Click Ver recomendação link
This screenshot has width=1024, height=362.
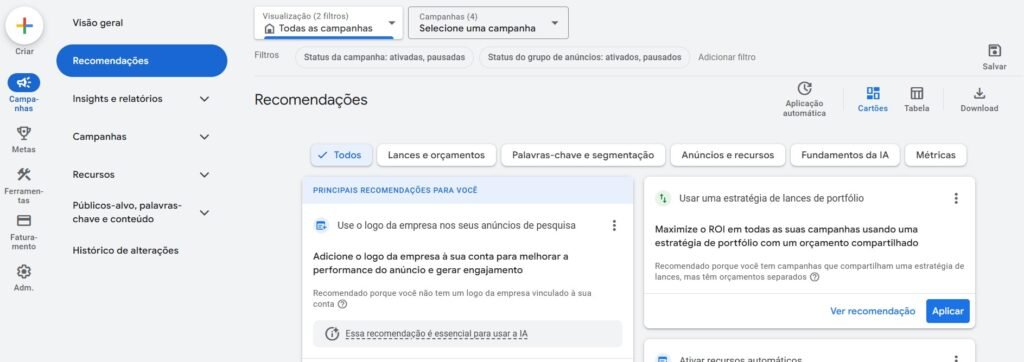[872, 311]
